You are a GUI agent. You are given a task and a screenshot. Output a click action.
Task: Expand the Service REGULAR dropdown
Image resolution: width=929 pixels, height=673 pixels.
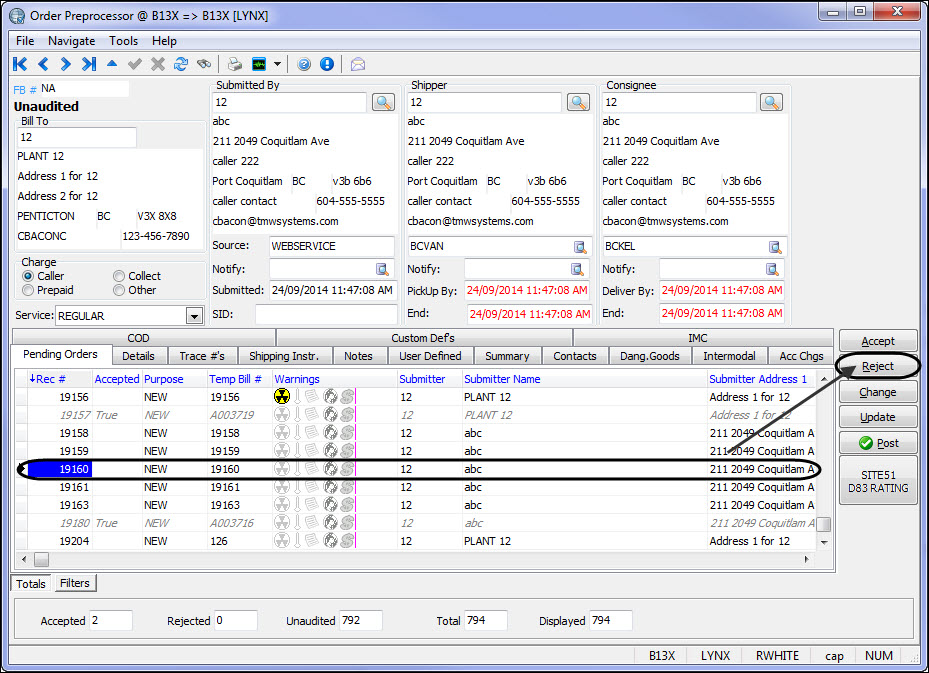(194, 316)
